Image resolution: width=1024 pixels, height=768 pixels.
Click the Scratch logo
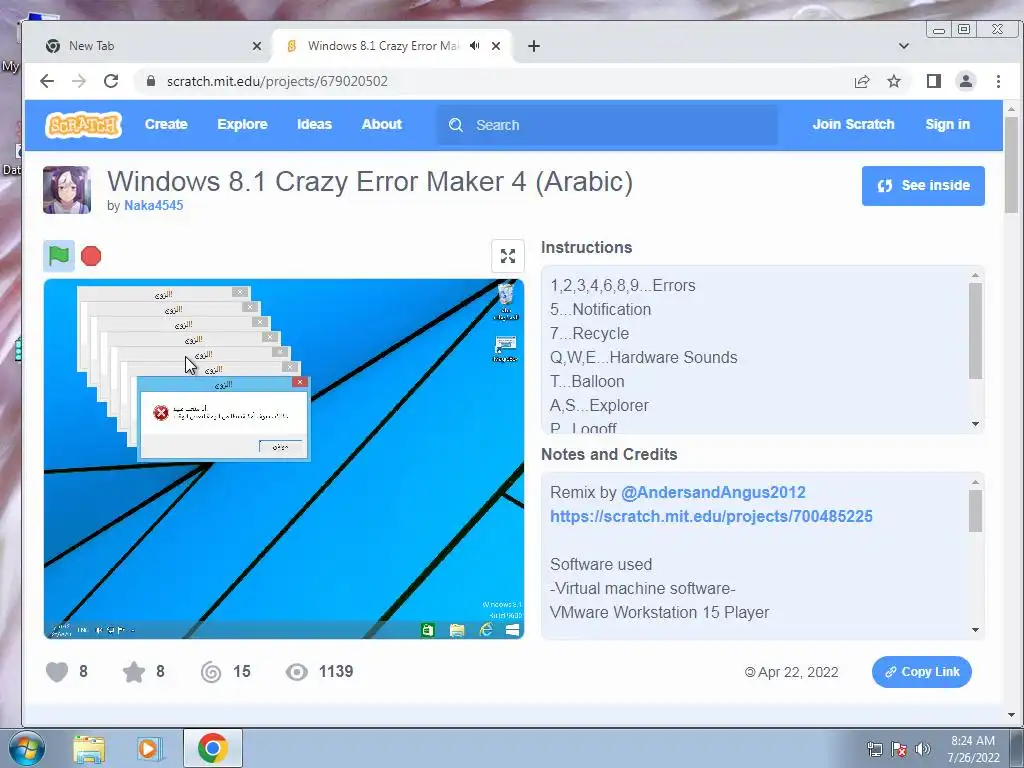[x=84, y=124]
